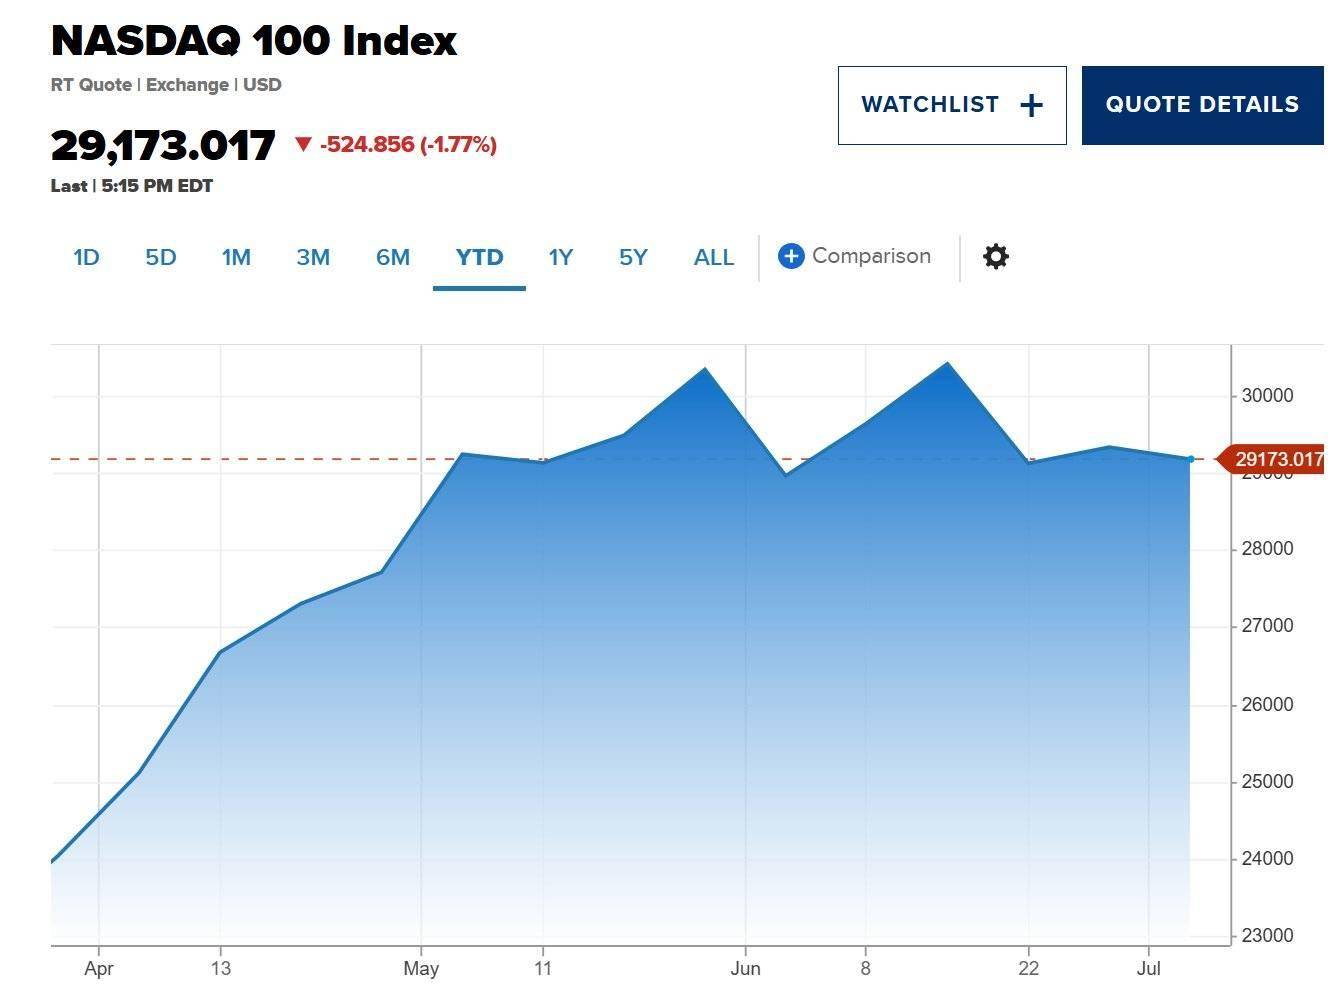Click the plus icon in Watchlist button
The width and height of the screenshot is (1335, 996).
click(x=1031, y=106)
